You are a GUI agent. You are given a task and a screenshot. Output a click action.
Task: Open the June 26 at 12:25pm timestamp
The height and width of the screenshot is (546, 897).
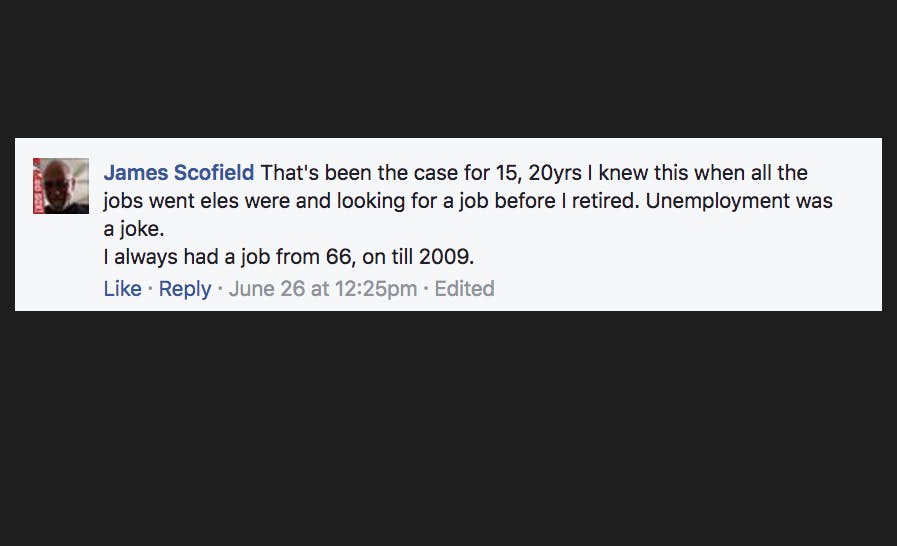pyautogui.click(x=322, y=289)
